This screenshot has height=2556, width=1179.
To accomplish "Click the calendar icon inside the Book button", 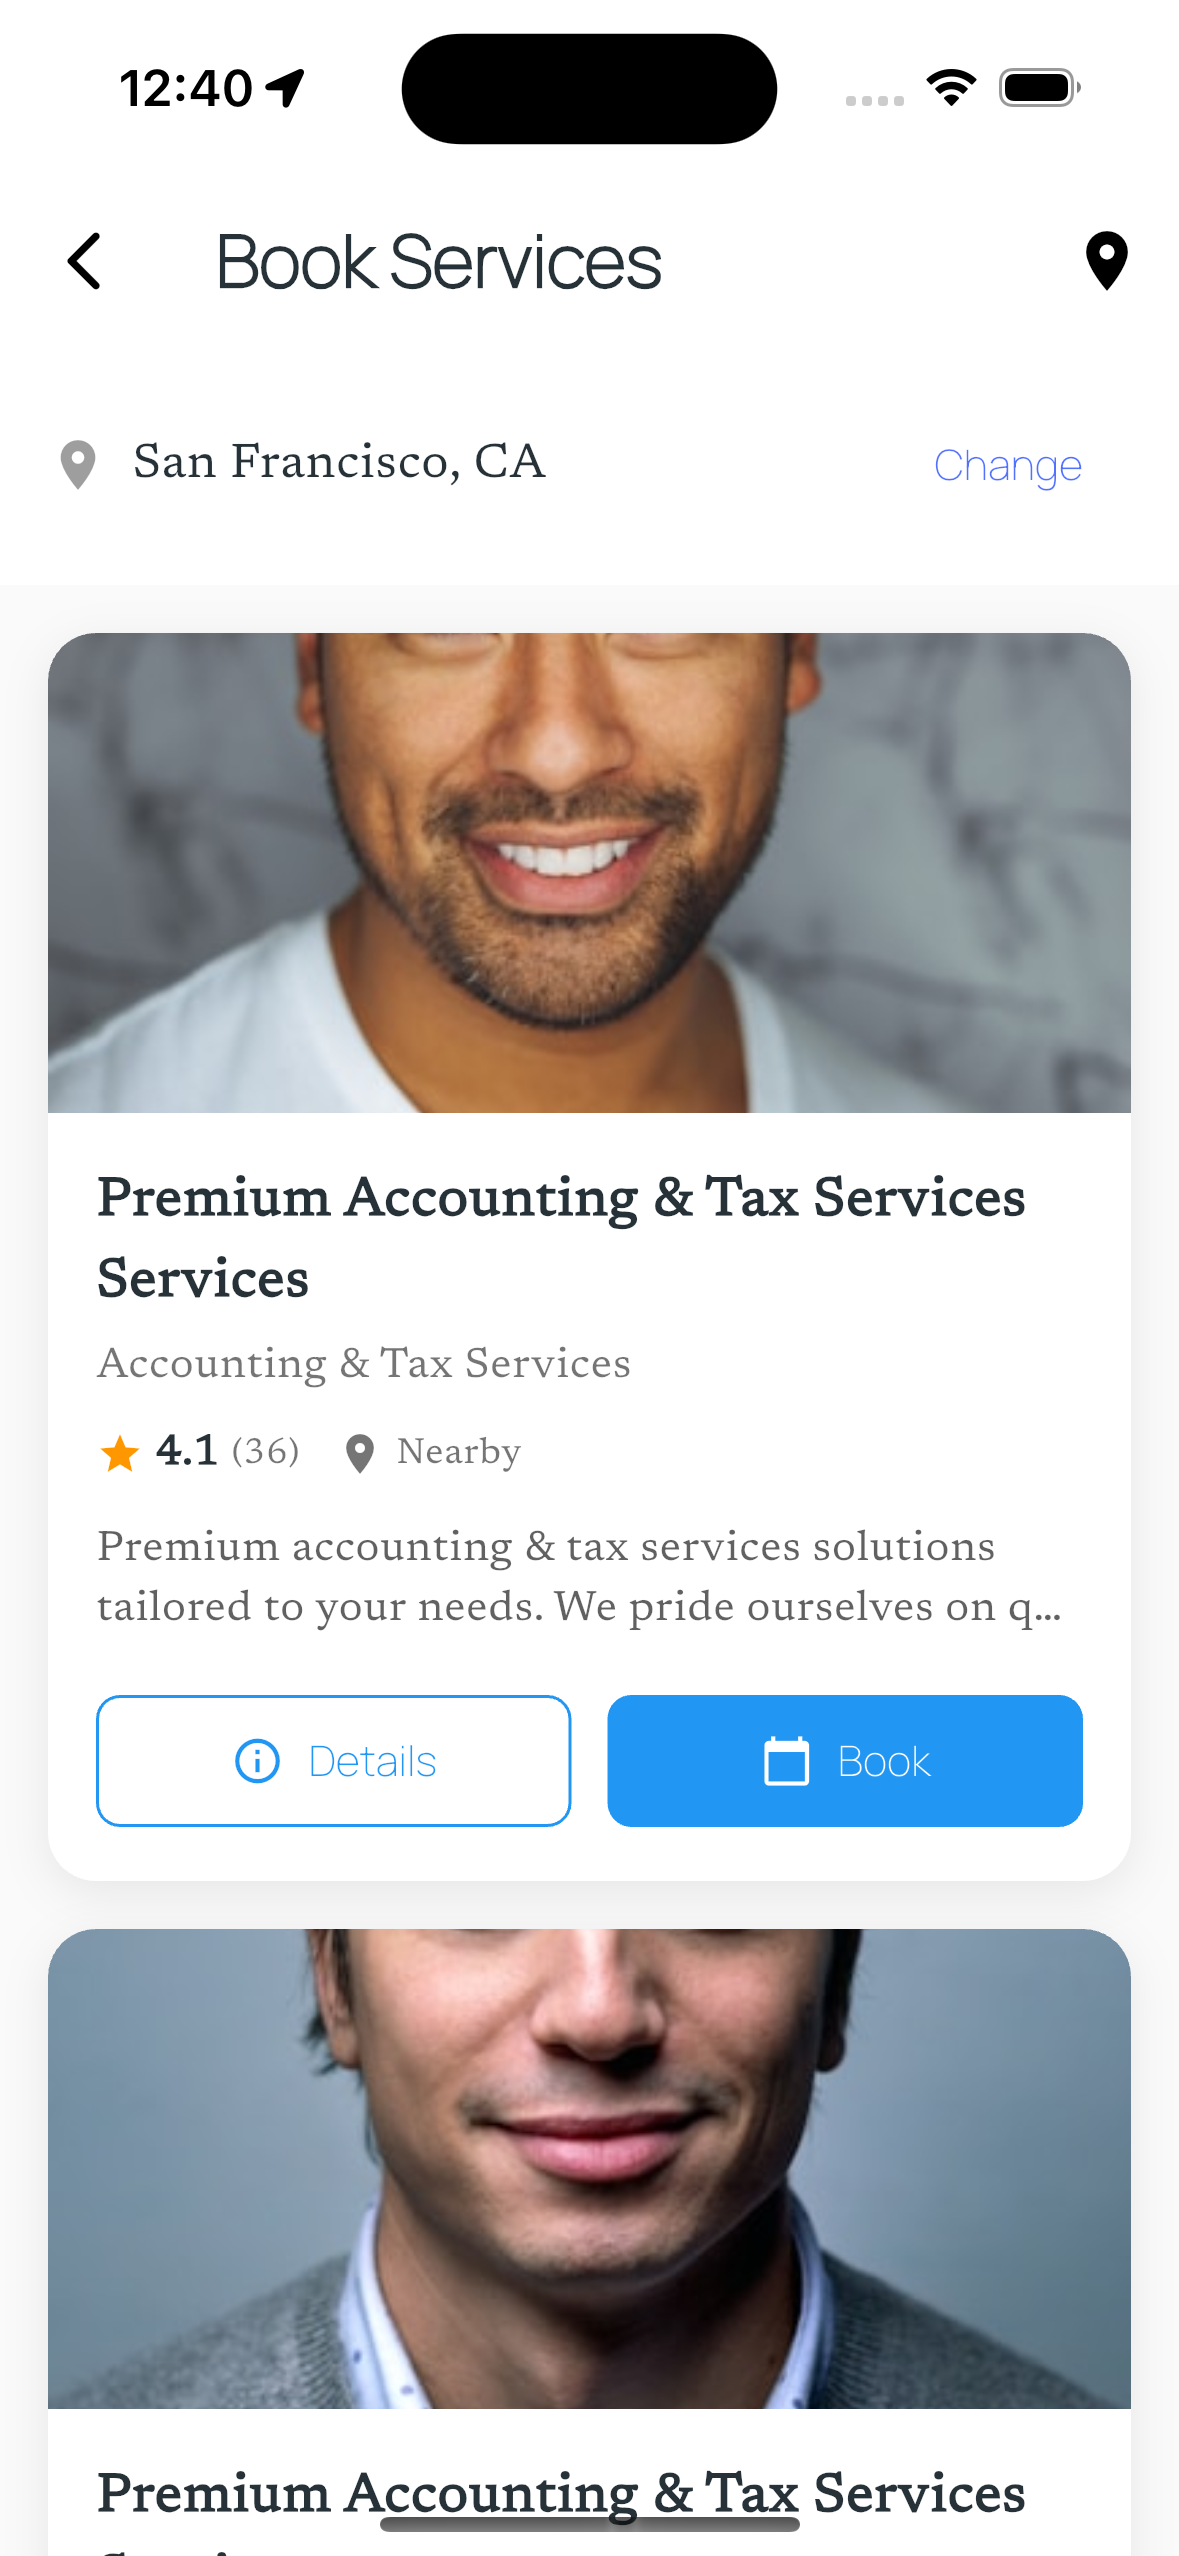I will (789, 1760).
